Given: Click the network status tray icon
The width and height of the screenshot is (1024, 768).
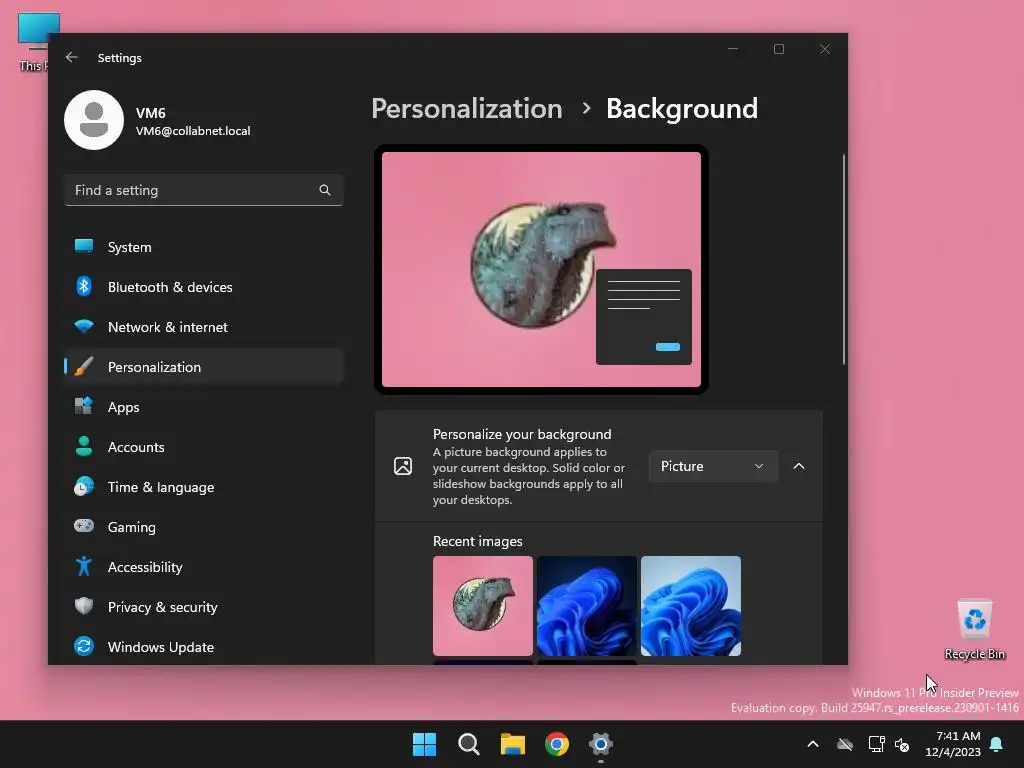Looking at the screenshot, I should click(876, 744).
